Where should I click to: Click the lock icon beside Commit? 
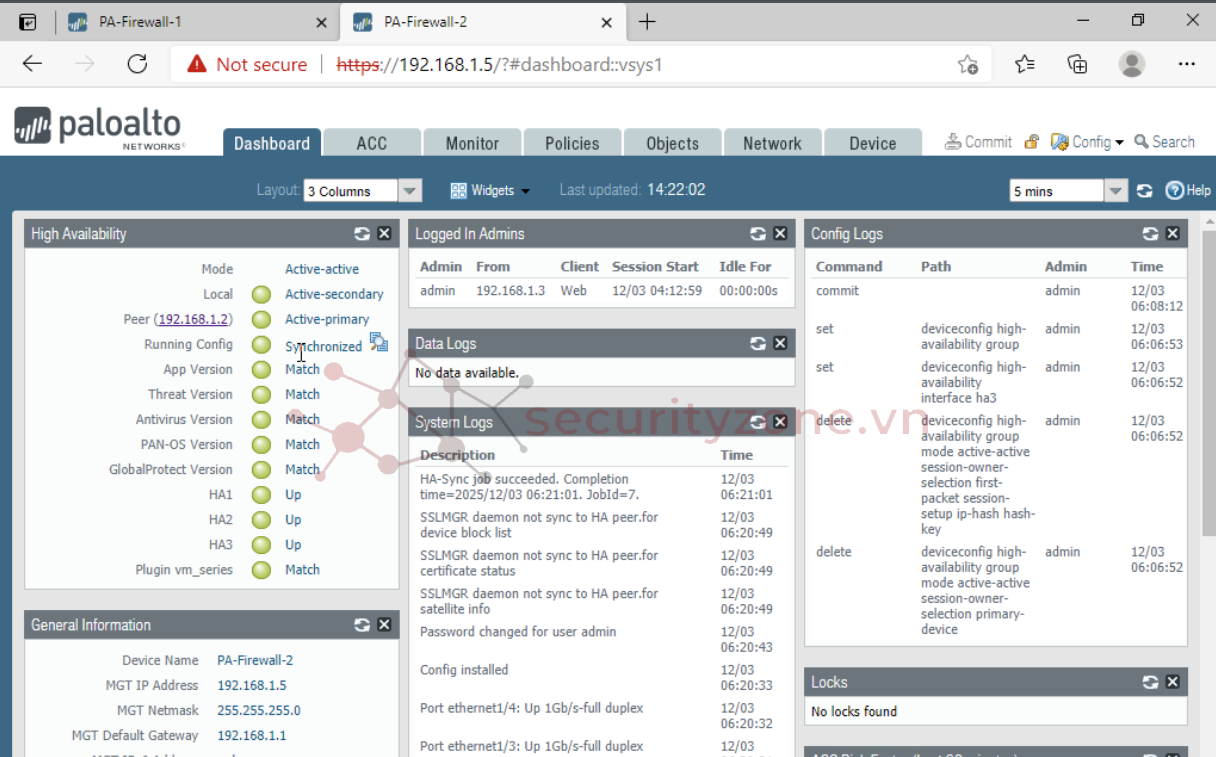tap(1031, 142)
